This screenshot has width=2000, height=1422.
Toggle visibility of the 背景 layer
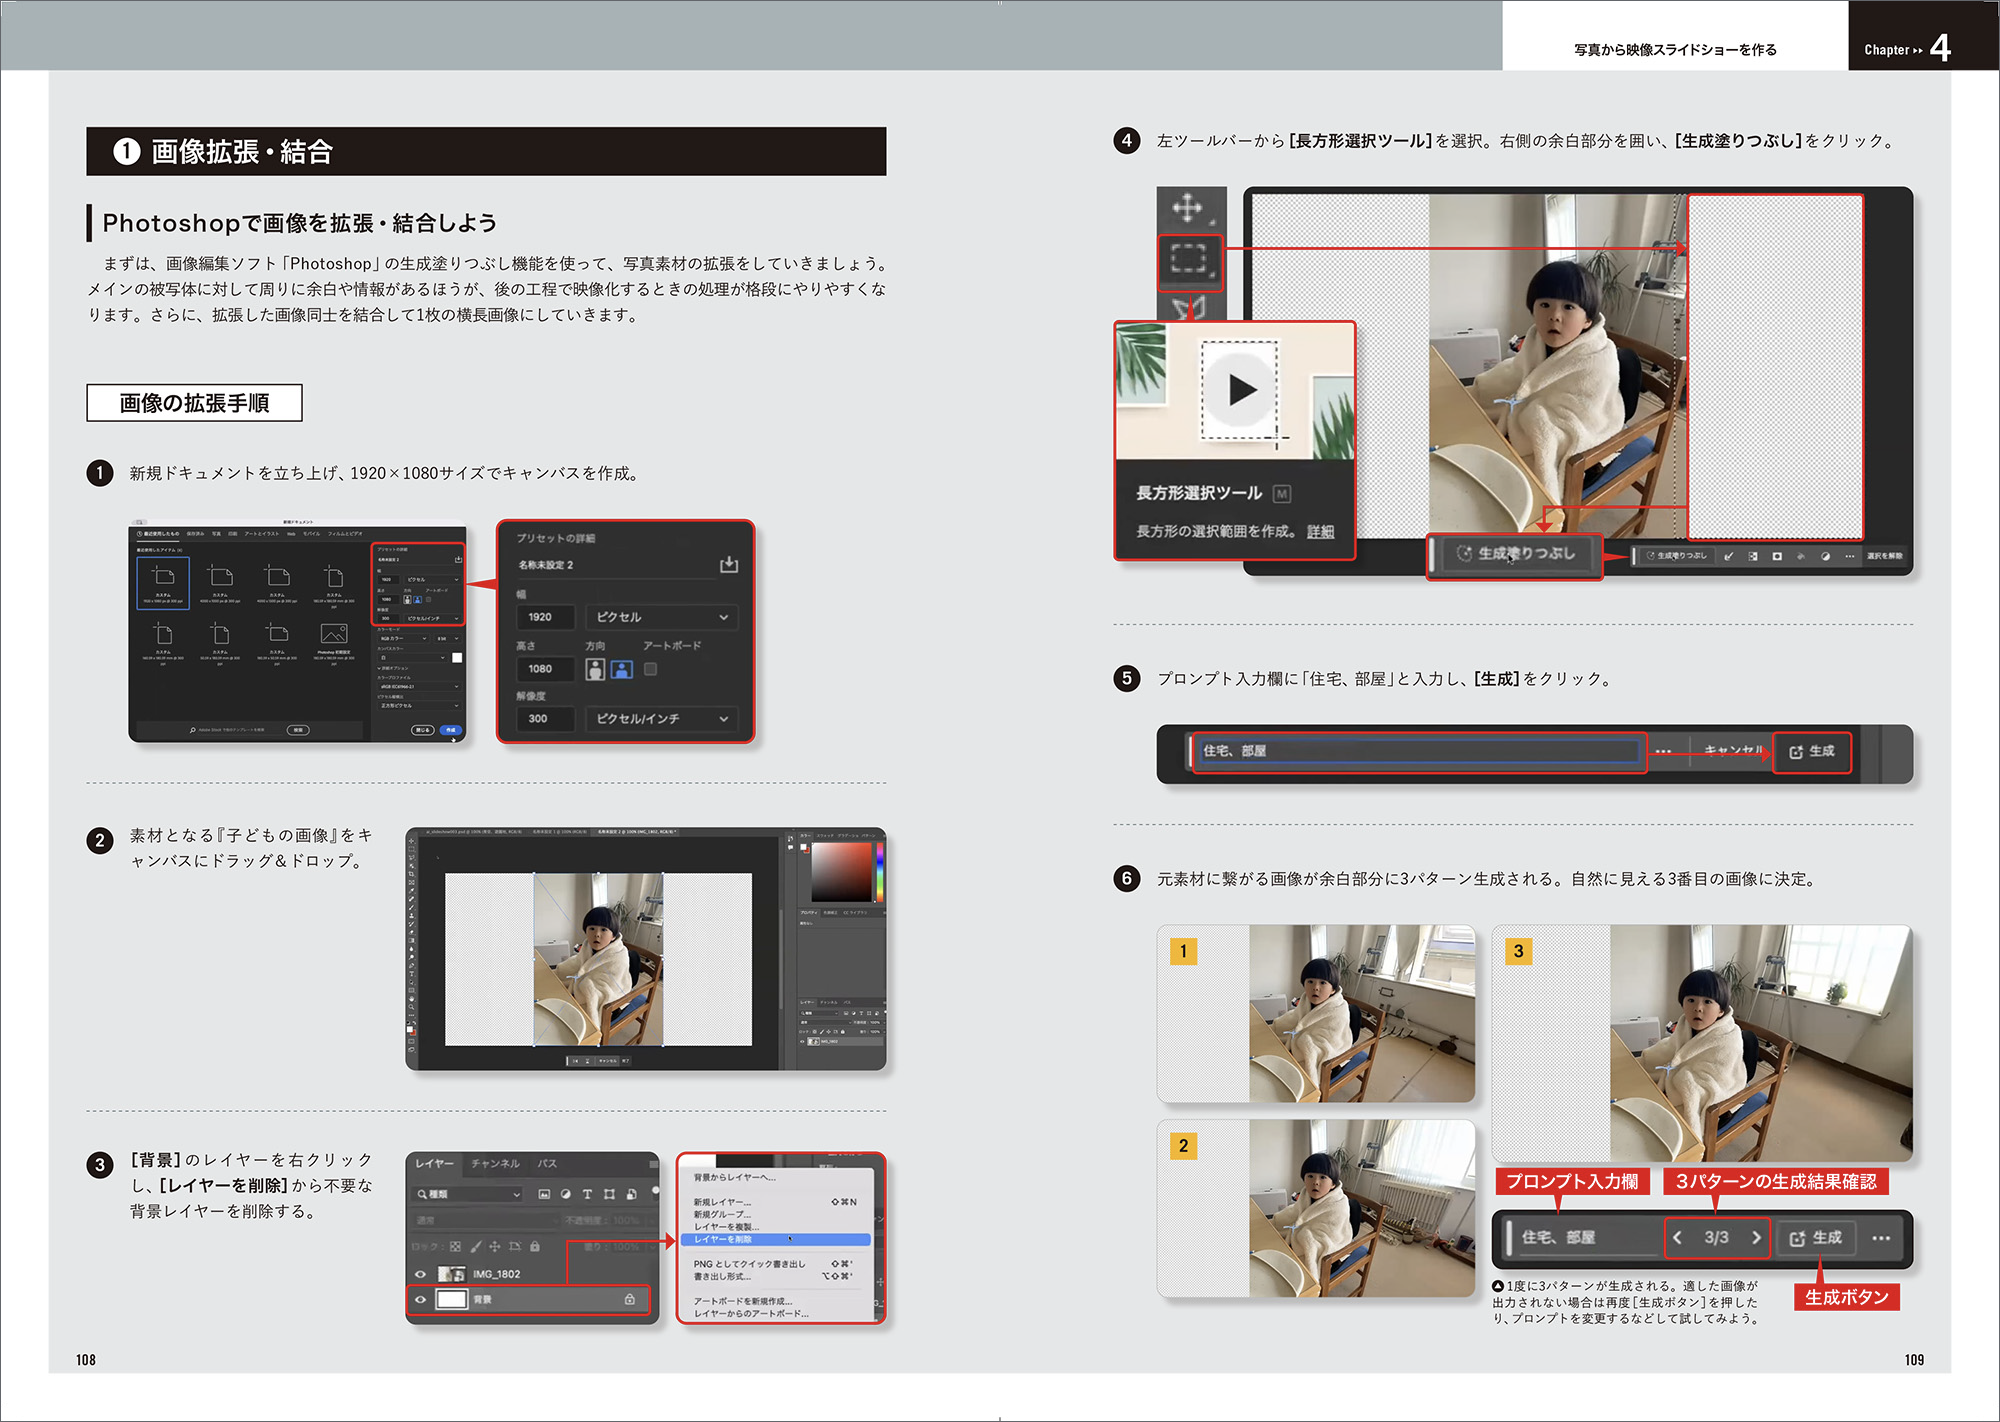[421, 1300]
